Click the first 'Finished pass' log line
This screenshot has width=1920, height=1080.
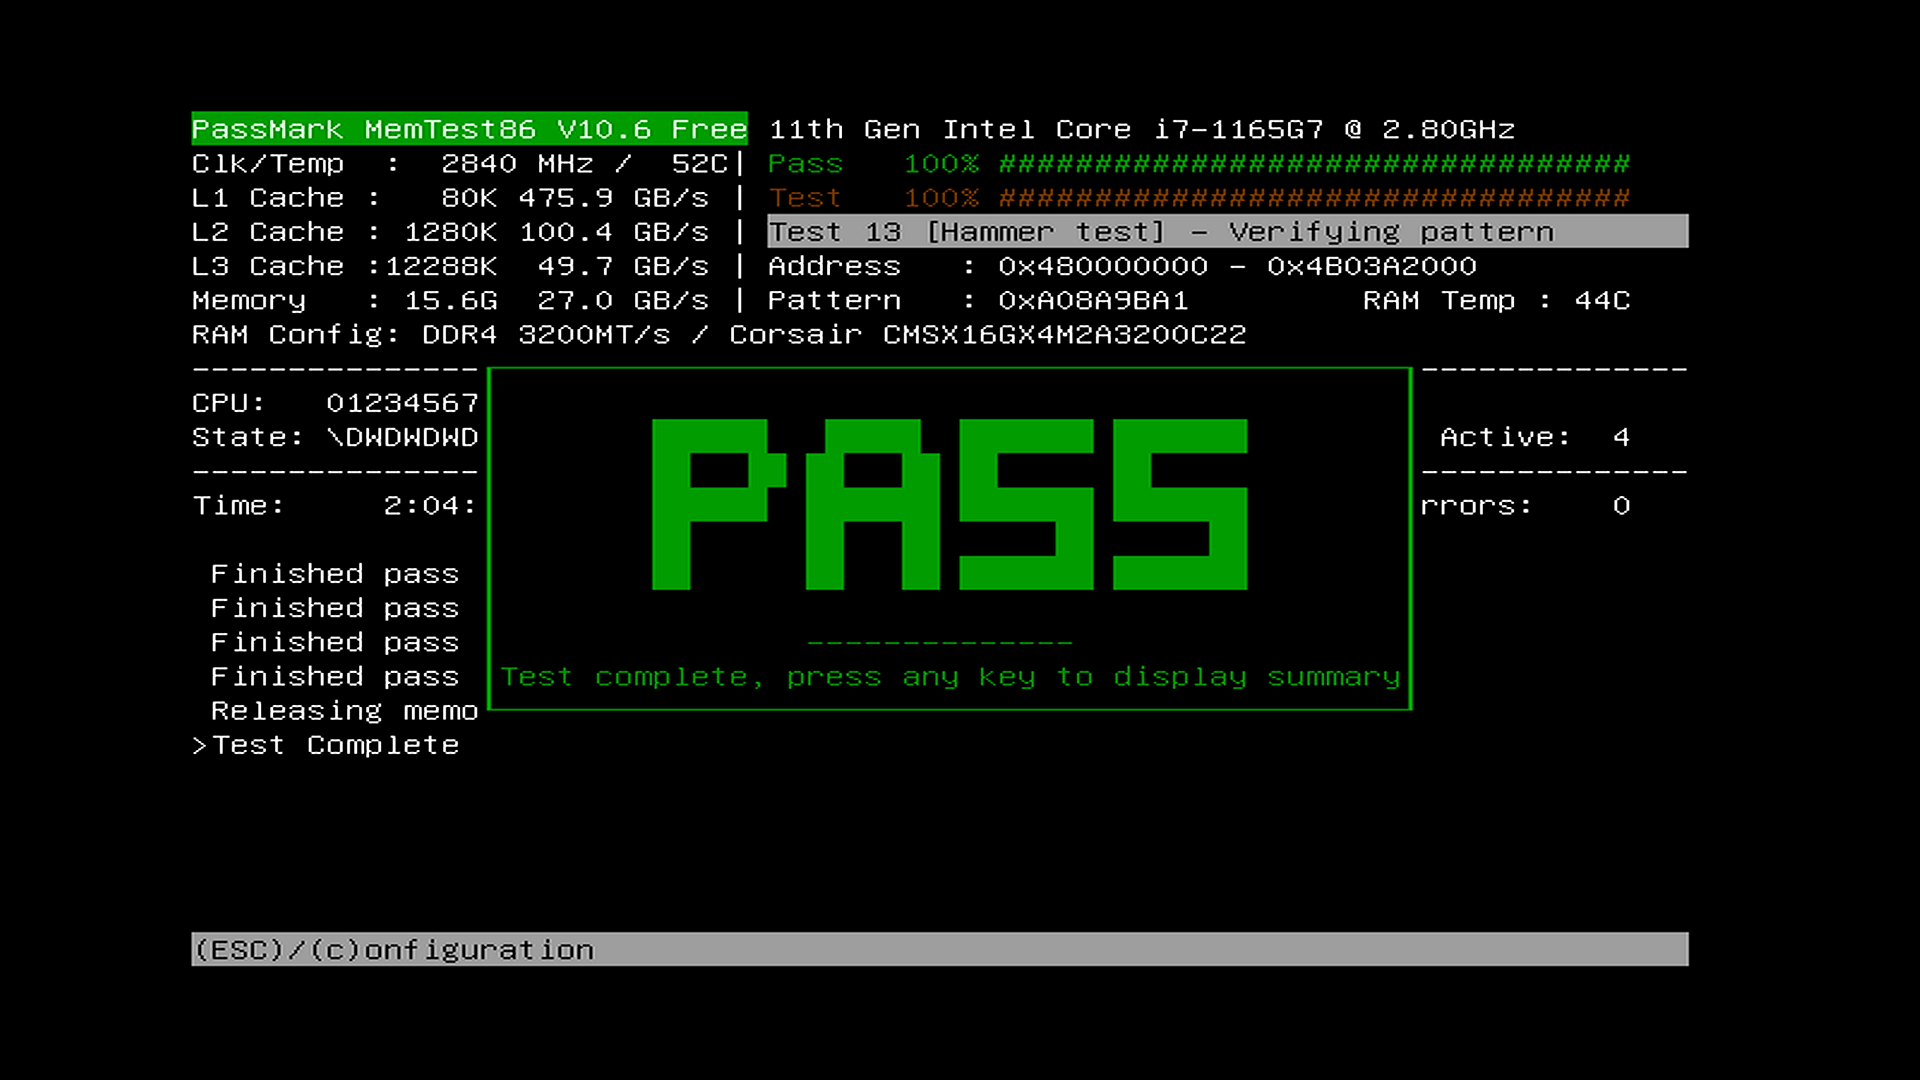click(x=334, y=574)
